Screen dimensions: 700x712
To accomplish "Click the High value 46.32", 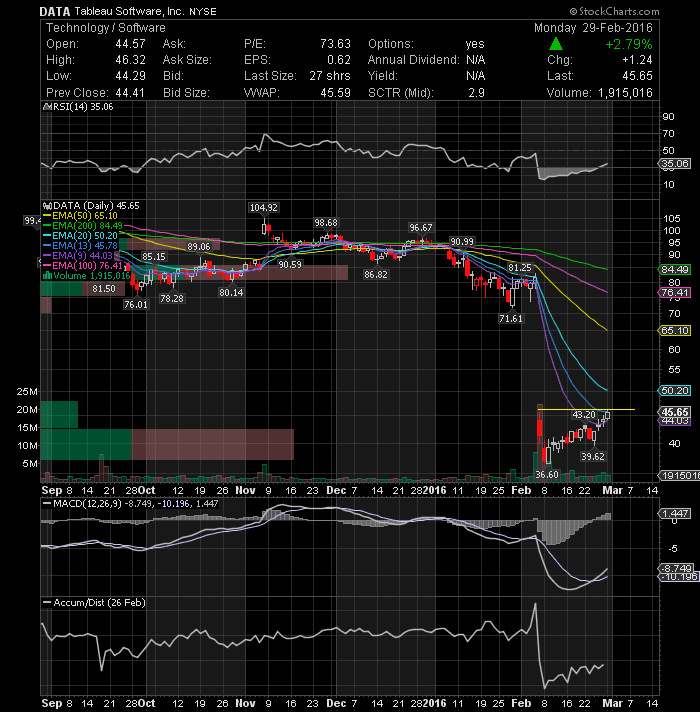I will click(x=130, y=60).
